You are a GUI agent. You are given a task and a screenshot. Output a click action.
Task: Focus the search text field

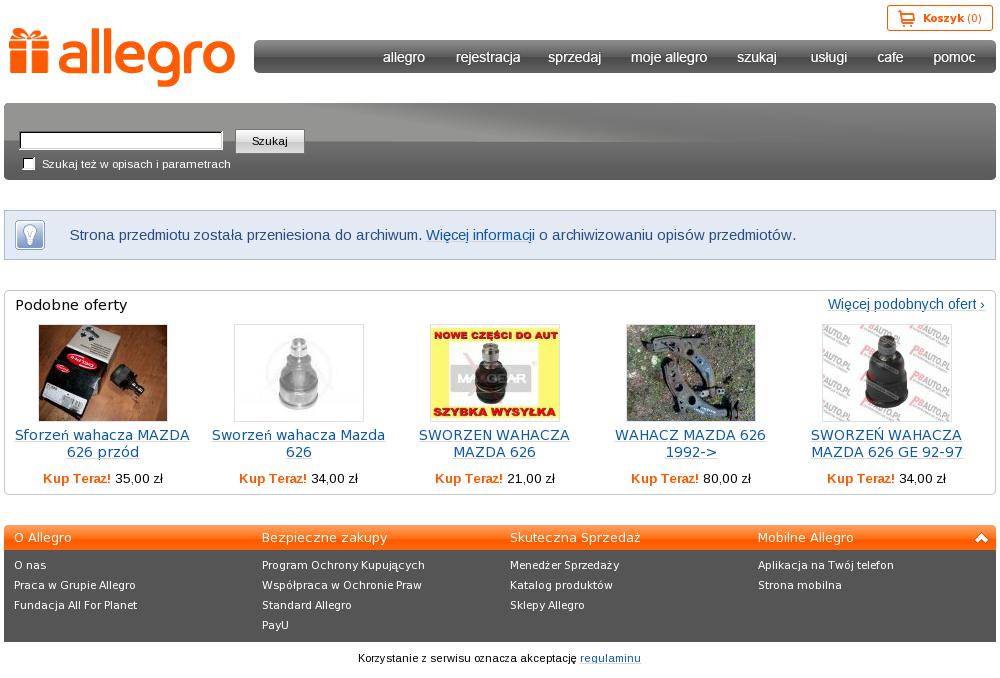(121, 140)
